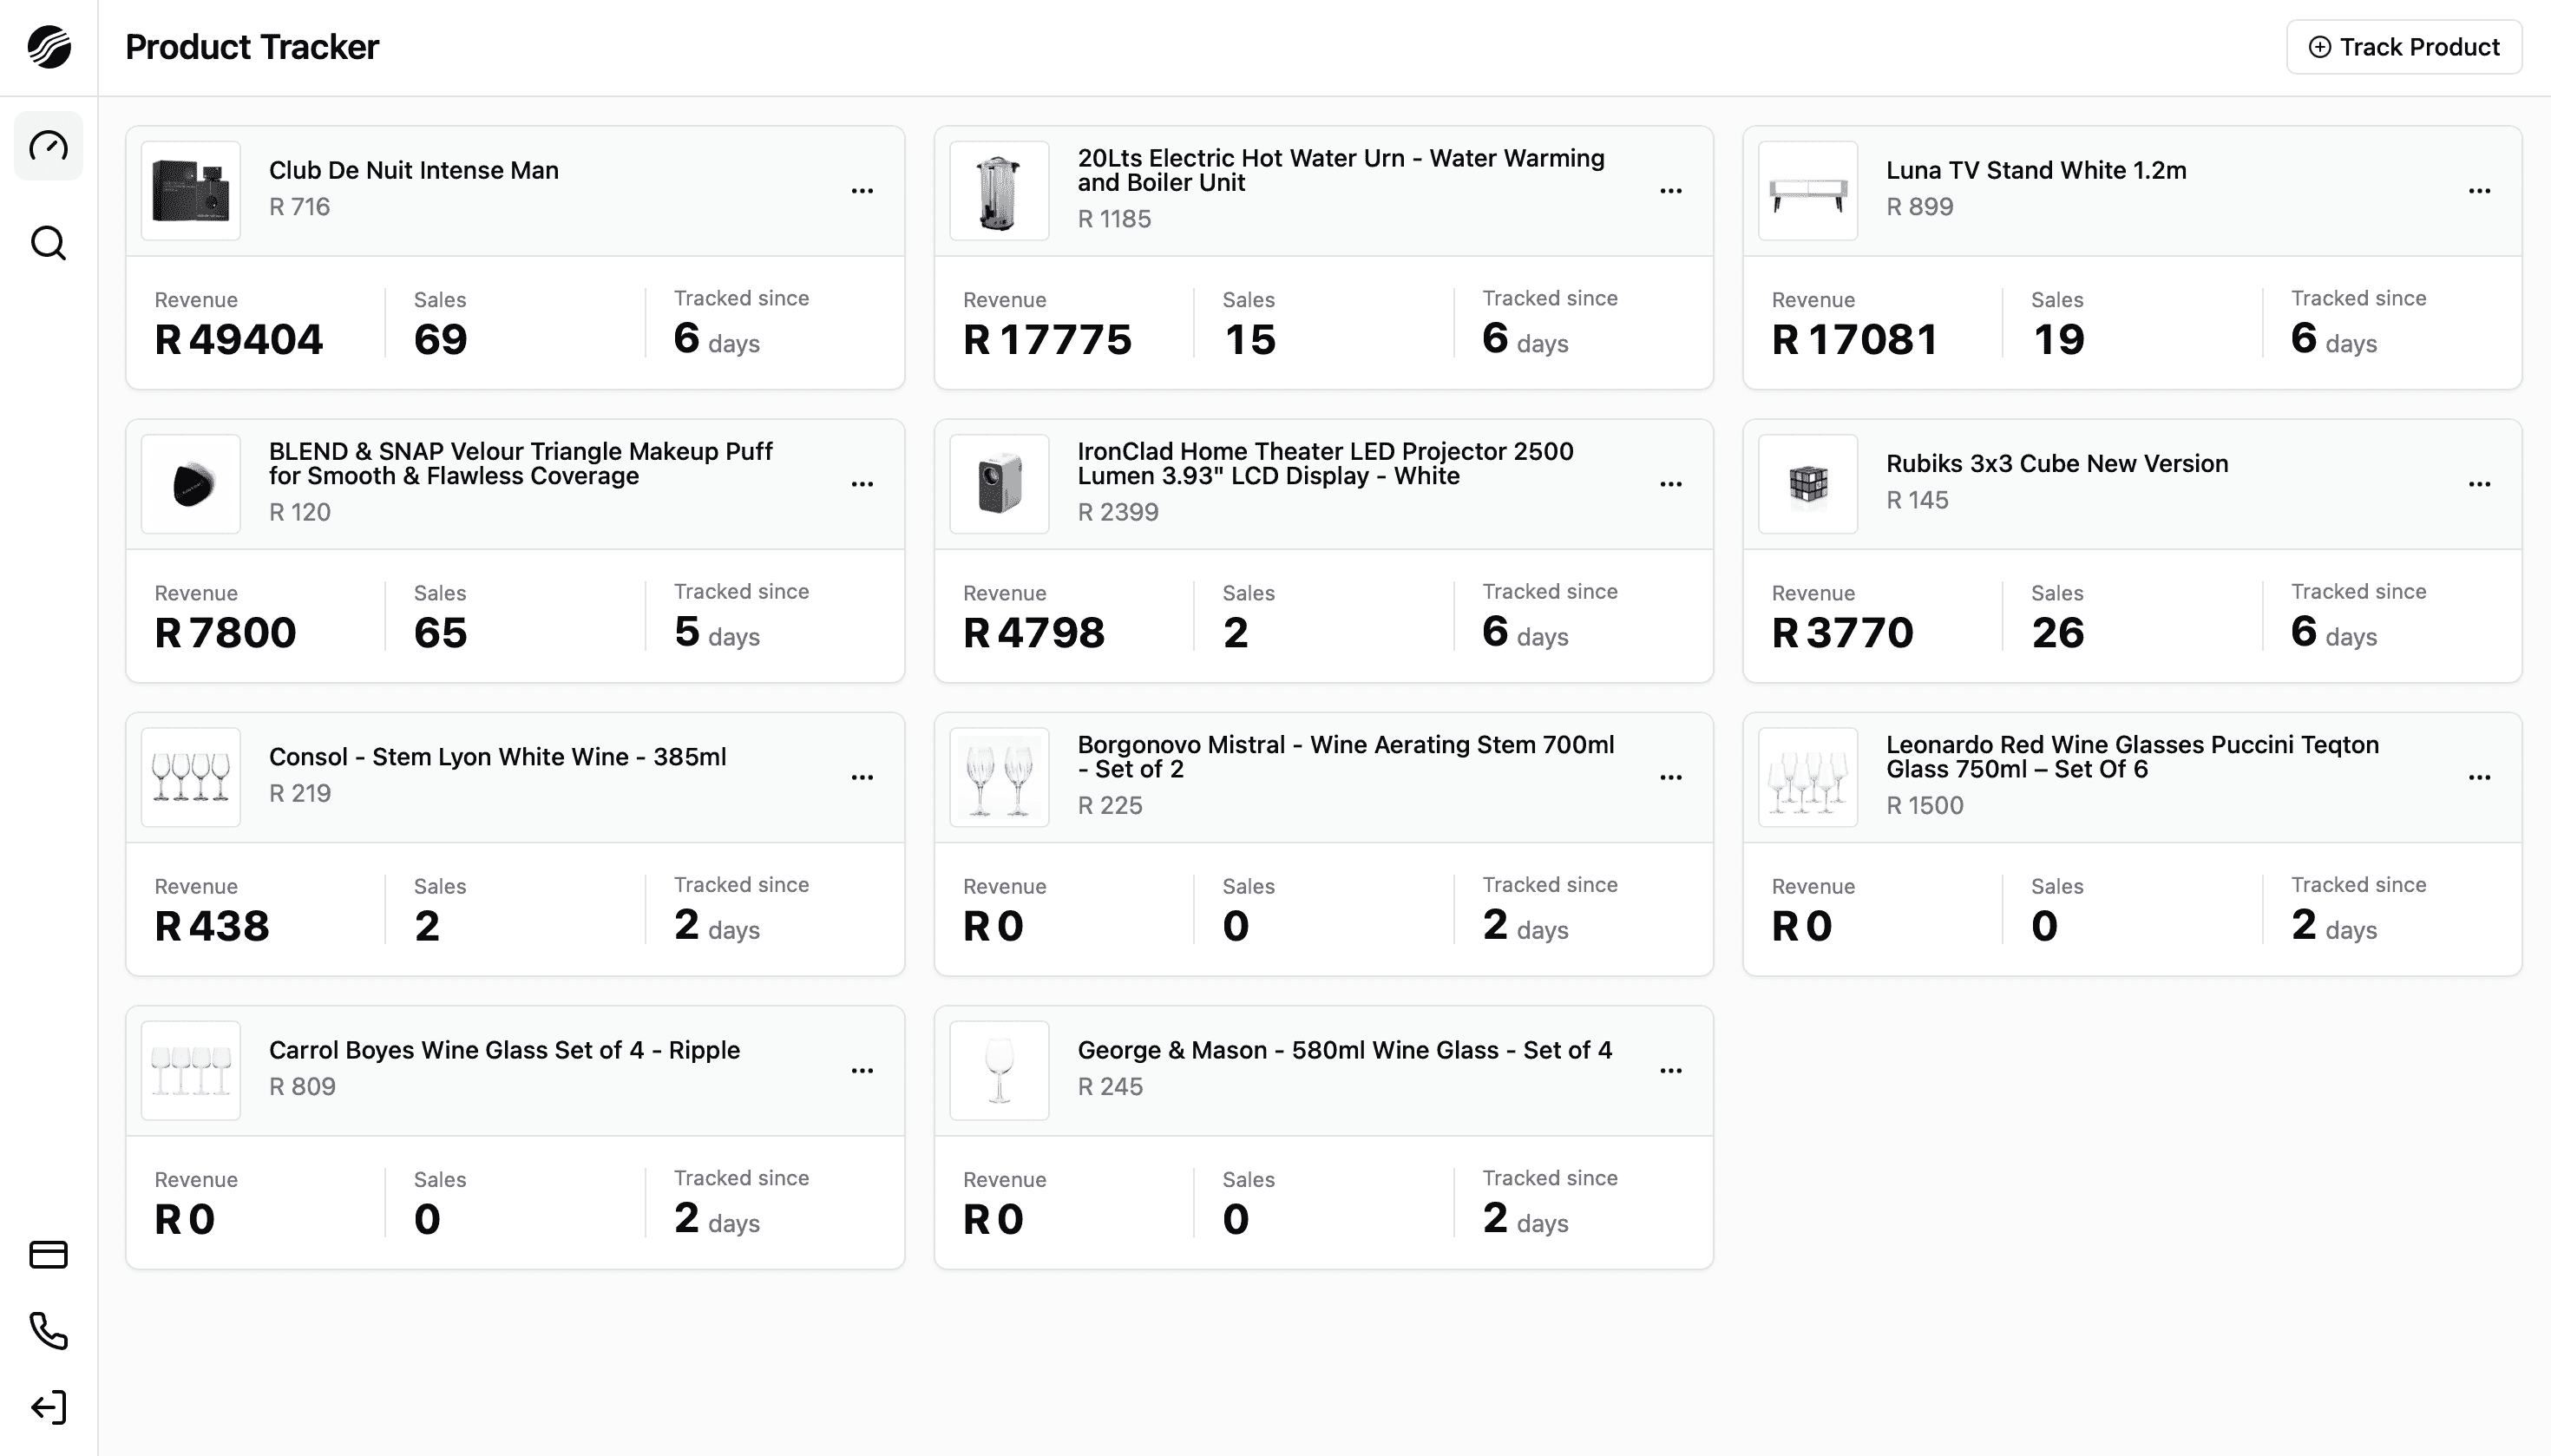Click the BLEND & SNAP makeup puff thumbnail
This screenshot has width=2551, height=1456.
(x=191, y=484)
